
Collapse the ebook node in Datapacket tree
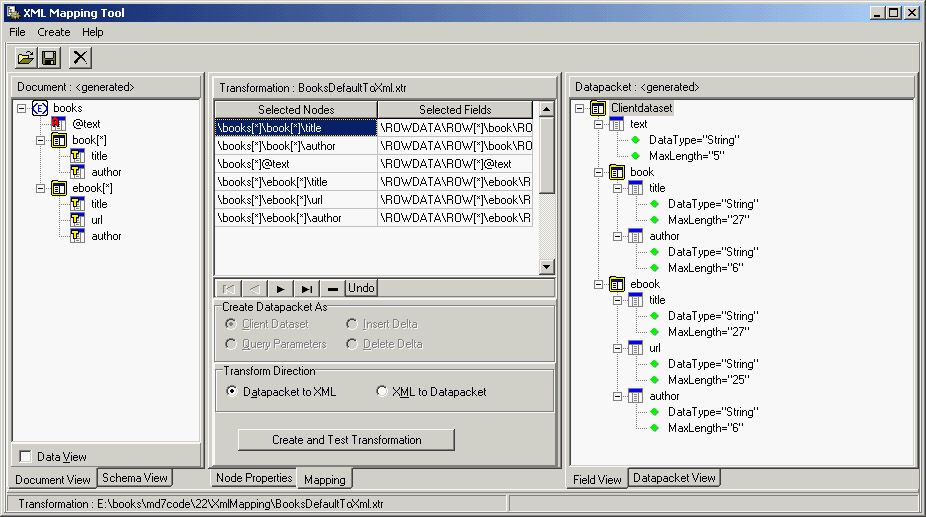(x=599, y=284)
